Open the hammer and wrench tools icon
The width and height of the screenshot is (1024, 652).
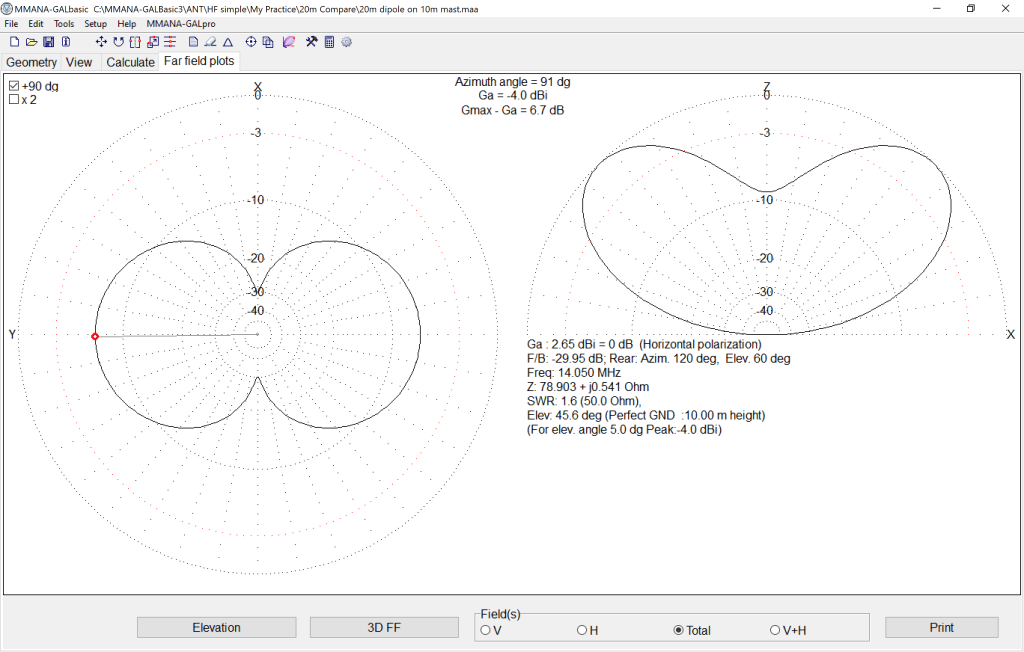[x=311, y=42]
